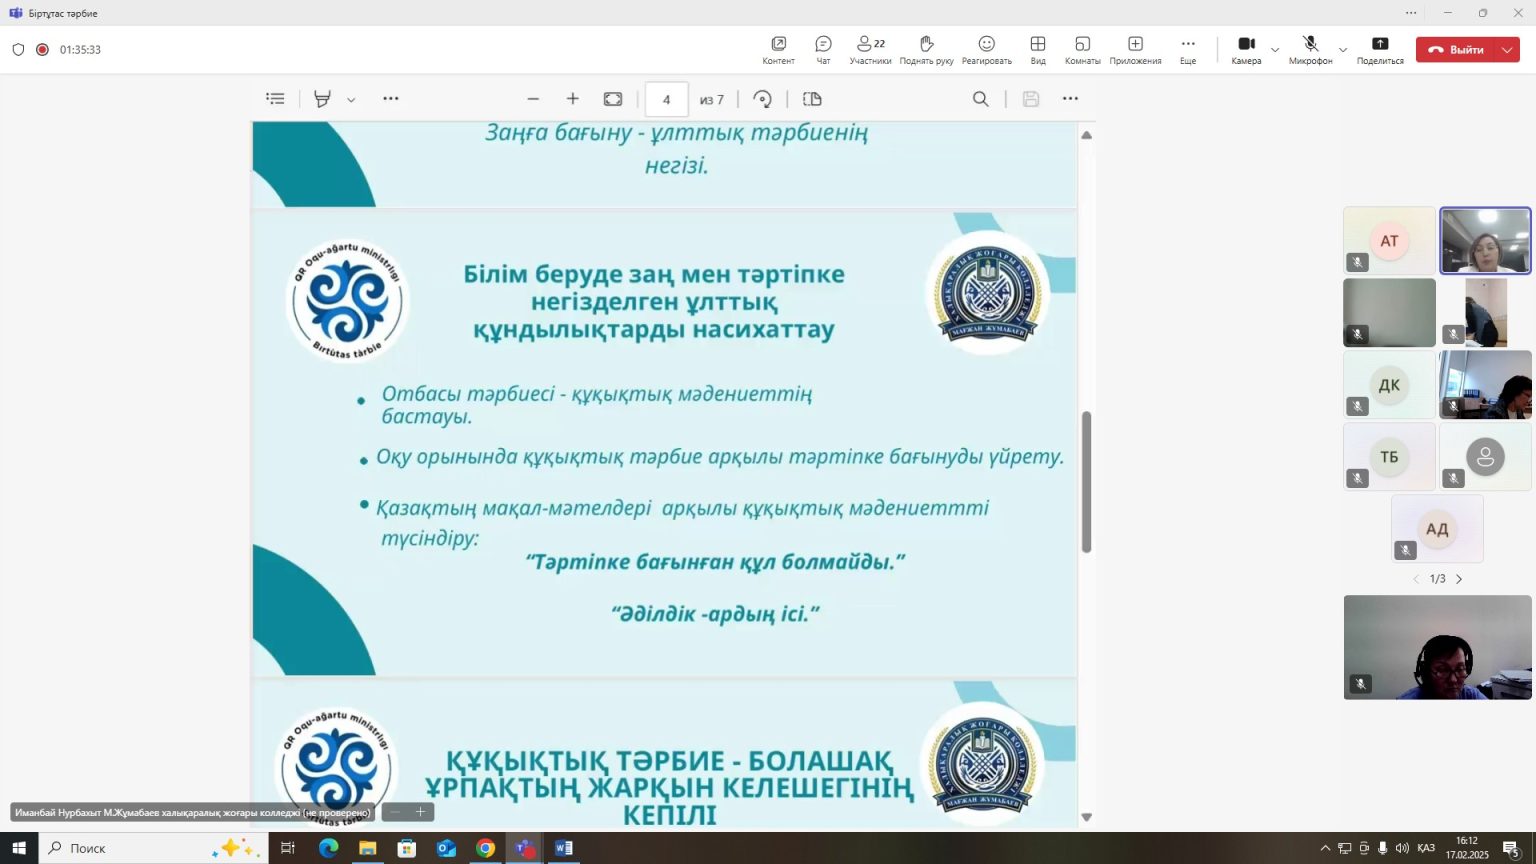Image resolution: width=1536 pixels, height=864 pixels.
Task: Open the Еще more options menu
Action: tap(1188, 49)
